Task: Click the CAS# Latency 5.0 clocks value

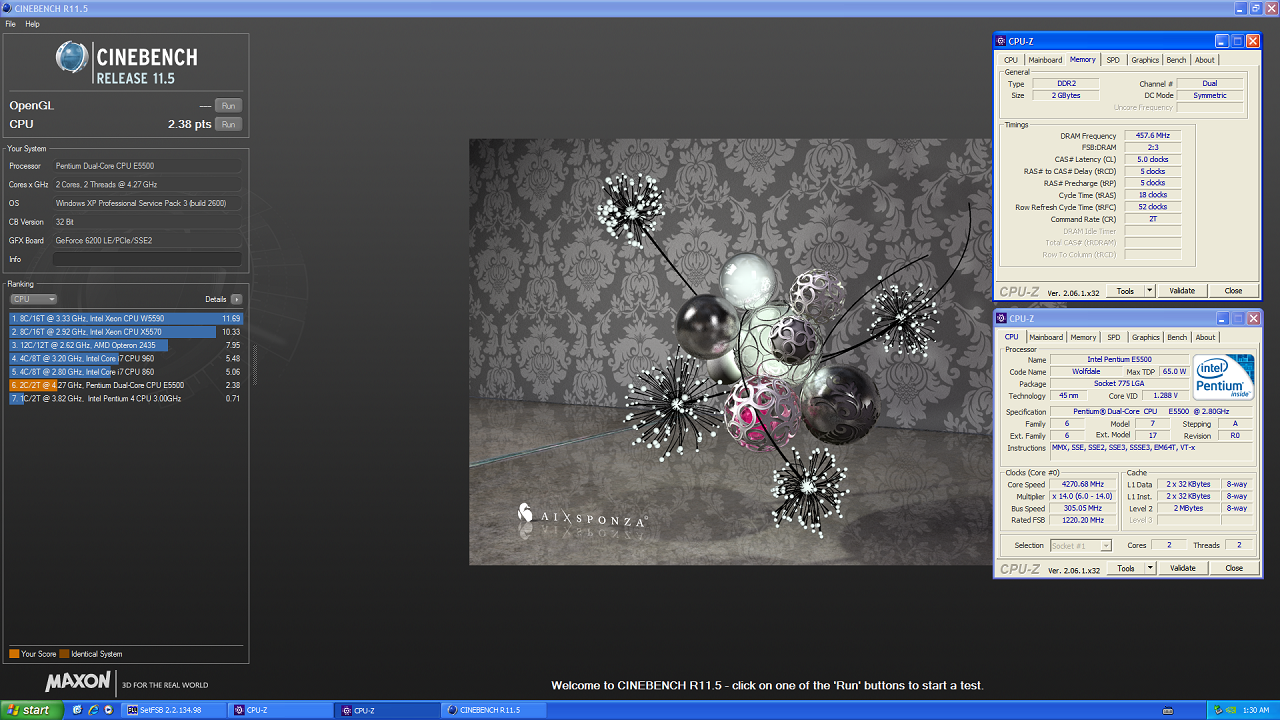Action: [x=1152, y=160]
